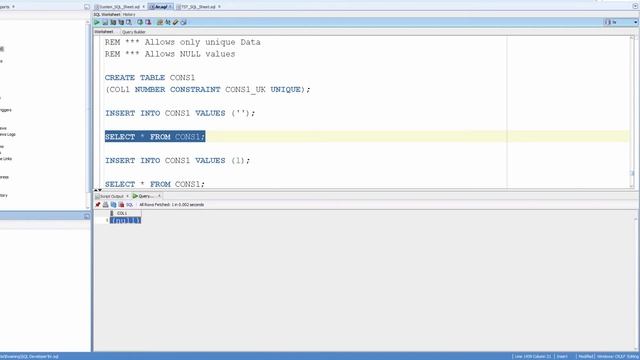Close the Script Output tab
The height and width of the screenshot is (360, 640).
click(127, 196)
